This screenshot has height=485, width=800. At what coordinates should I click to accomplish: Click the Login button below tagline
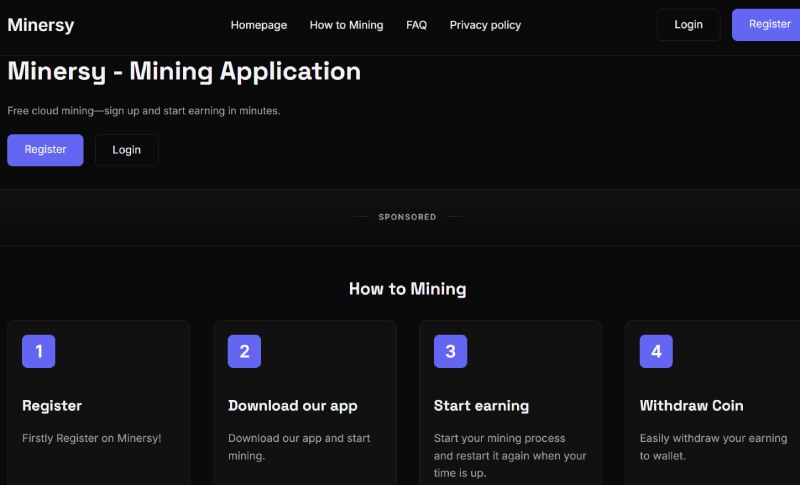[127, 150]
